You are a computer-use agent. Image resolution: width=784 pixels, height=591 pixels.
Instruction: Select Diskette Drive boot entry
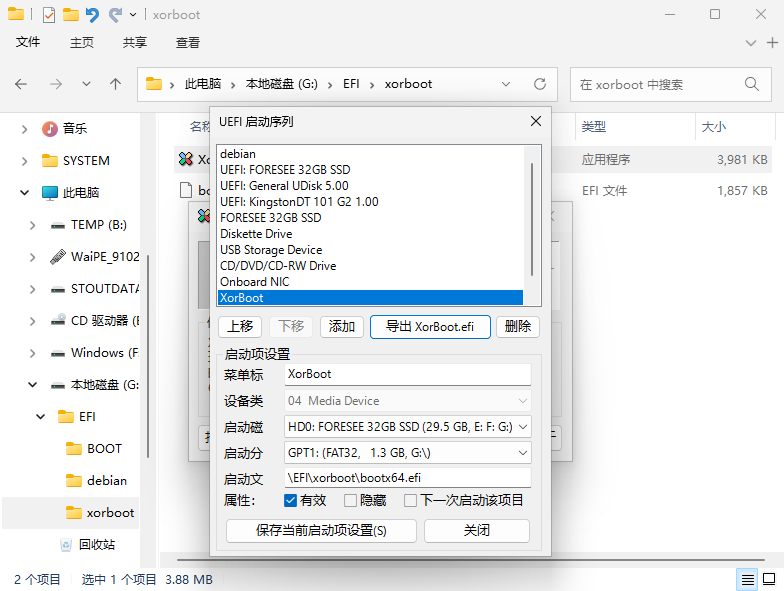[x=370, y=234]
